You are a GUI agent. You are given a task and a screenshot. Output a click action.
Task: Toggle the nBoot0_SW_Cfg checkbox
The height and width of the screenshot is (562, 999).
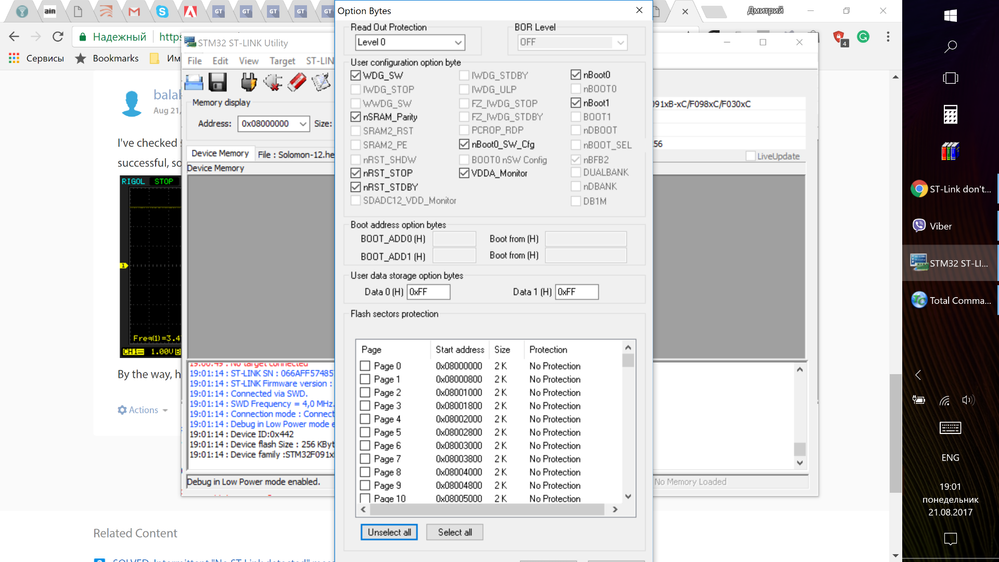coord(464,145)
